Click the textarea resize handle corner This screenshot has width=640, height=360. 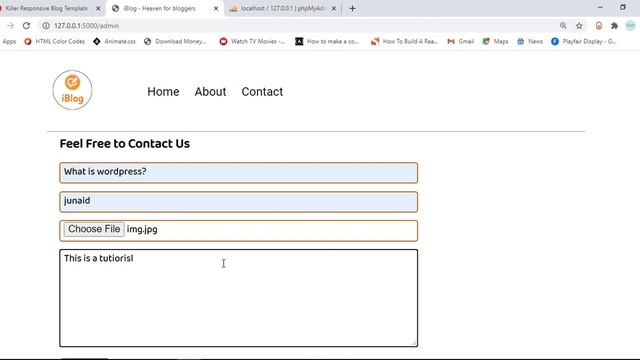point(413,343)
